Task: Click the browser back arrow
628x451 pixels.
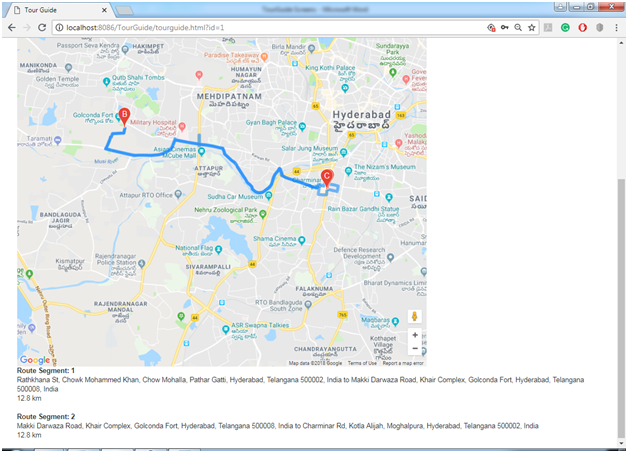Action: coord(12,28)
